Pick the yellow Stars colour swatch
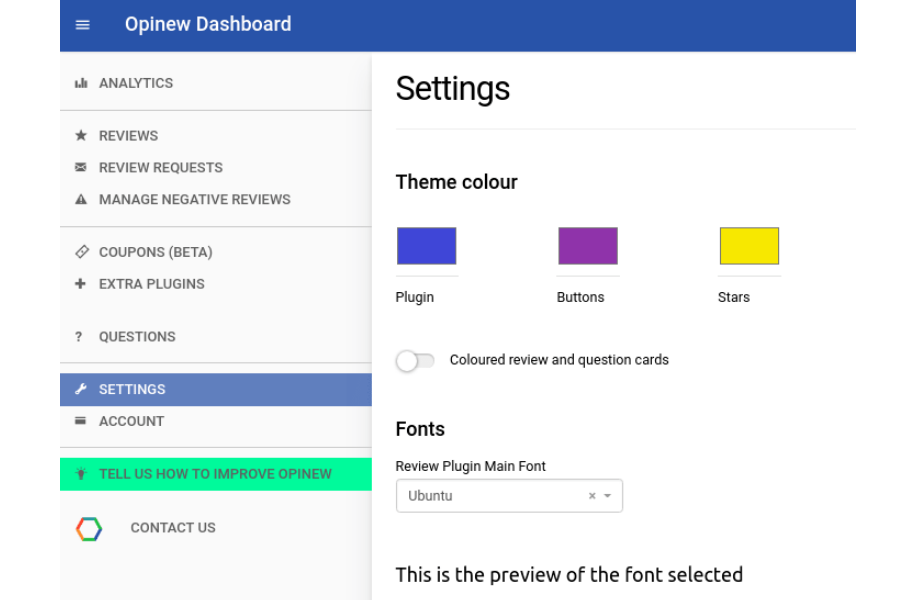 click(749, 246)
